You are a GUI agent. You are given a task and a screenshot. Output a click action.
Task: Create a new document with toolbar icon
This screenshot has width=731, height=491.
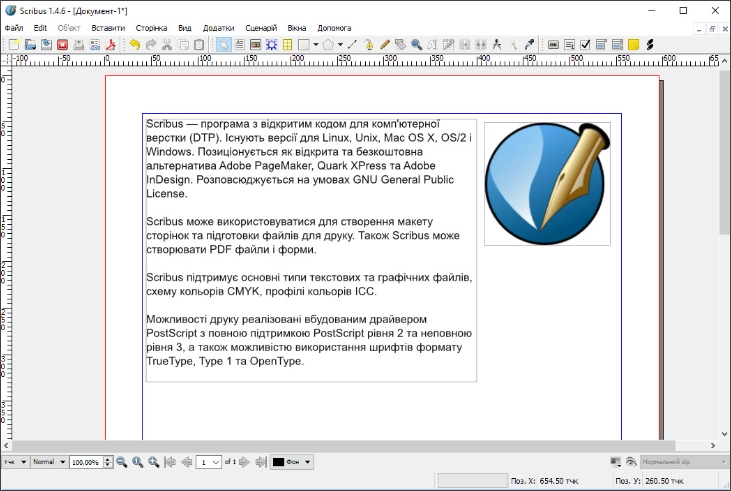tap(14, 45)
